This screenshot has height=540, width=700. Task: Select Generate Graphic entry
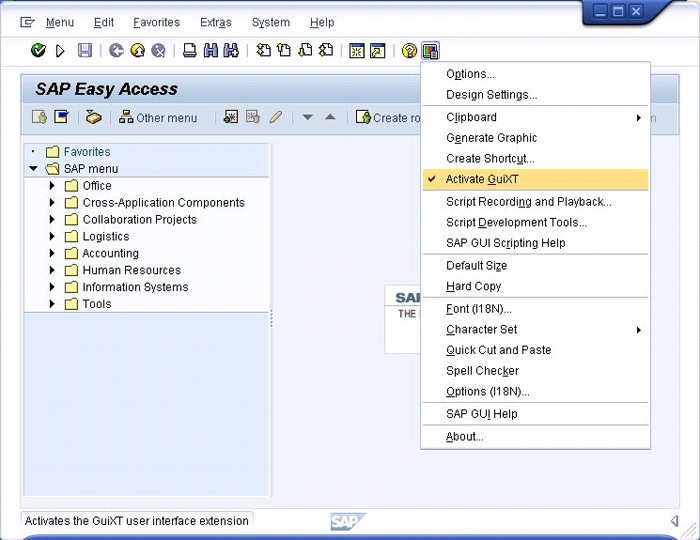(535, 138)
